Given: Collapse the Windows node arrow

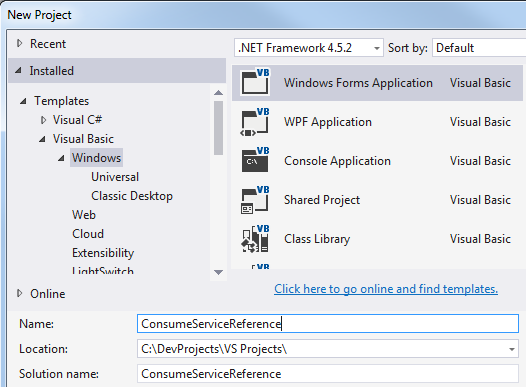Looking at the screenshot, I should 61,158.
